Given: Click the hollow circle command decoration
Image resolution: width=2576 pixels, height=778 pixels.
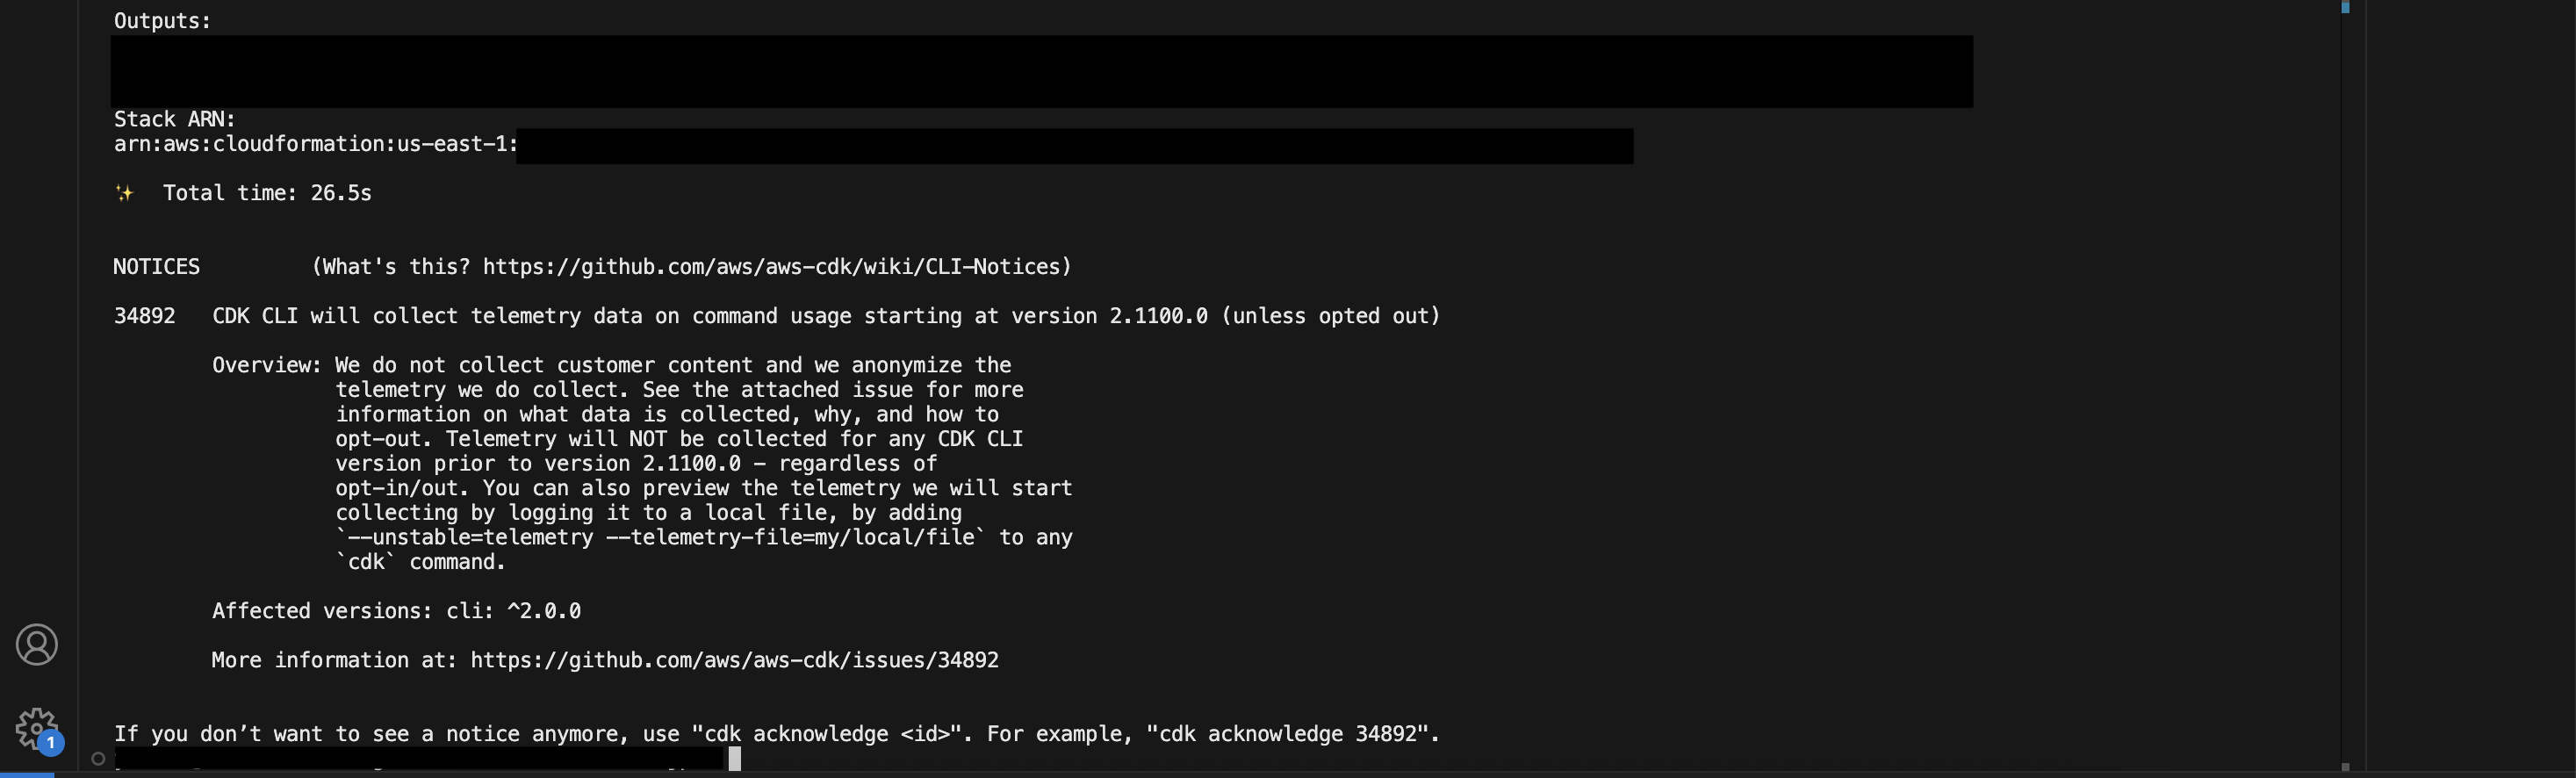Looking at the screenshot, I should click(x=98, y=759).
